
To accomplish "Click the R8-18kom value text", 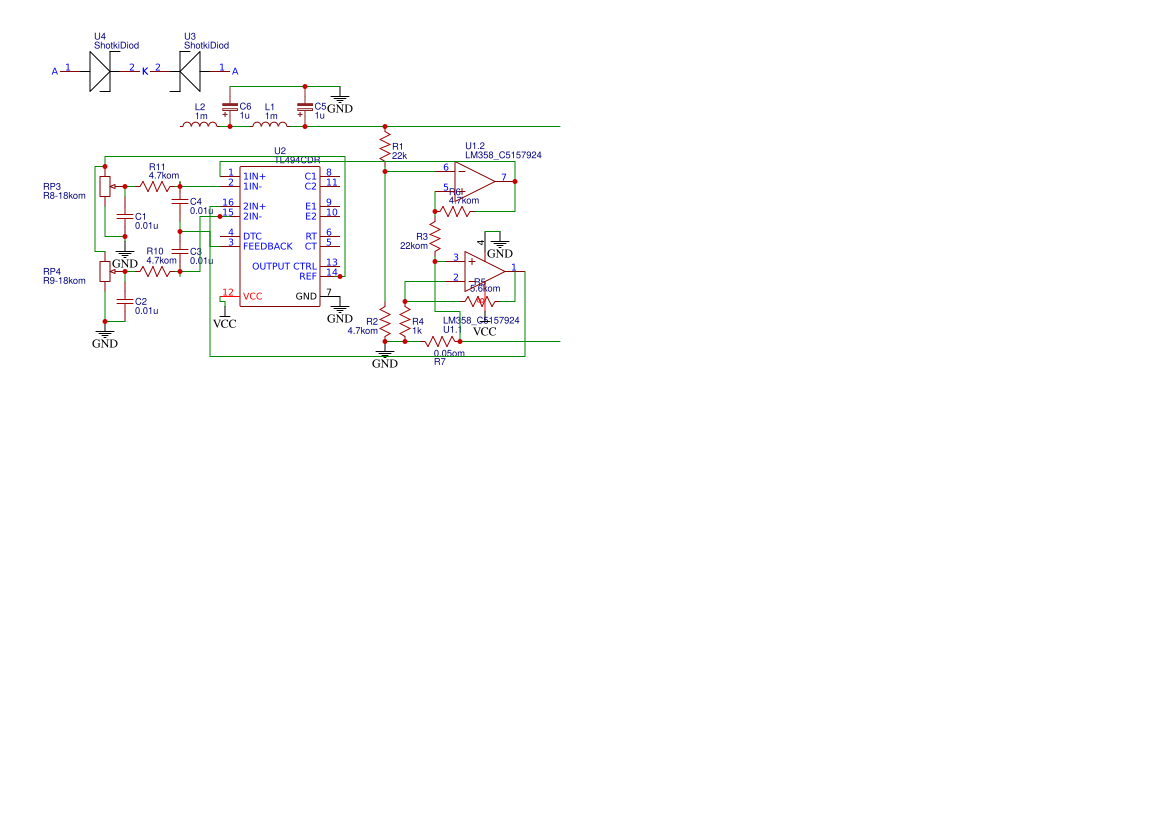I will [x=64, y=196].
